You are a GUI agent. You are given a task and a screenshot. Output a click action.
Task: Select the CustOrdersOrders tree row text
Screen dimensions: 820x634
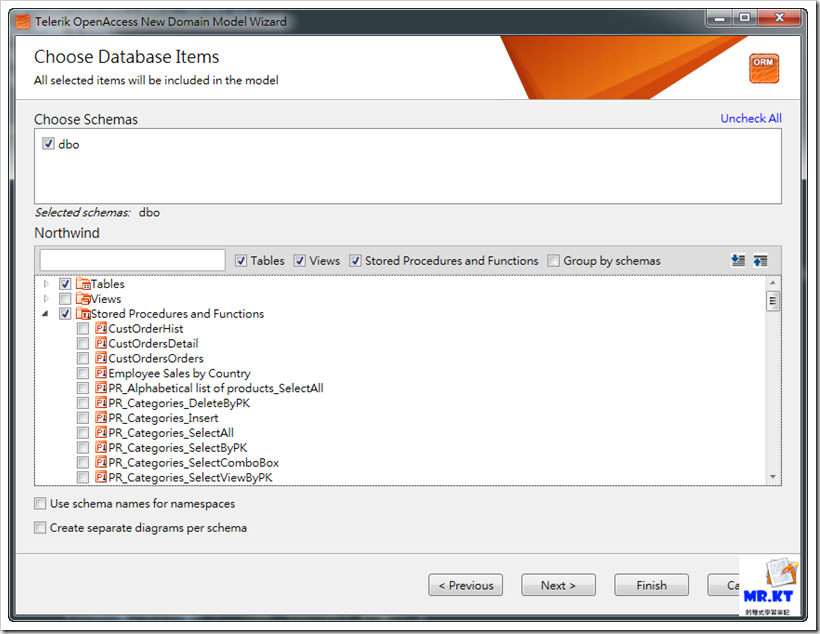pos(156,358)
